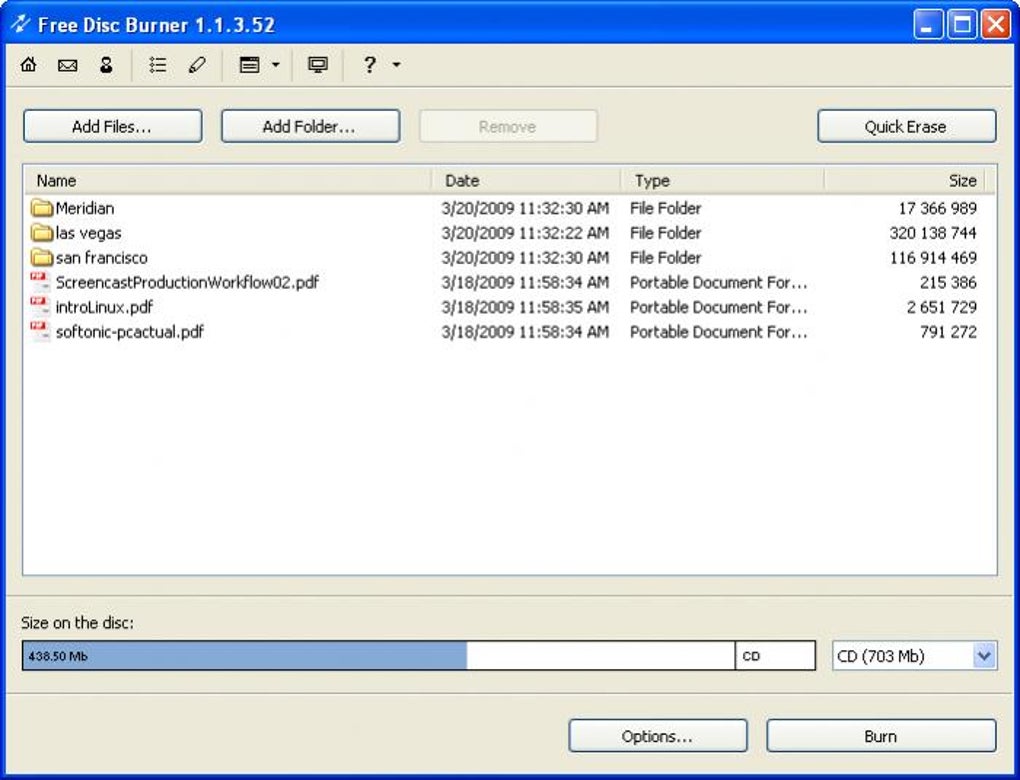This screenshot has height=780, width=1020.
Task: Click the pencil edit icon
Action: (197, 64)
